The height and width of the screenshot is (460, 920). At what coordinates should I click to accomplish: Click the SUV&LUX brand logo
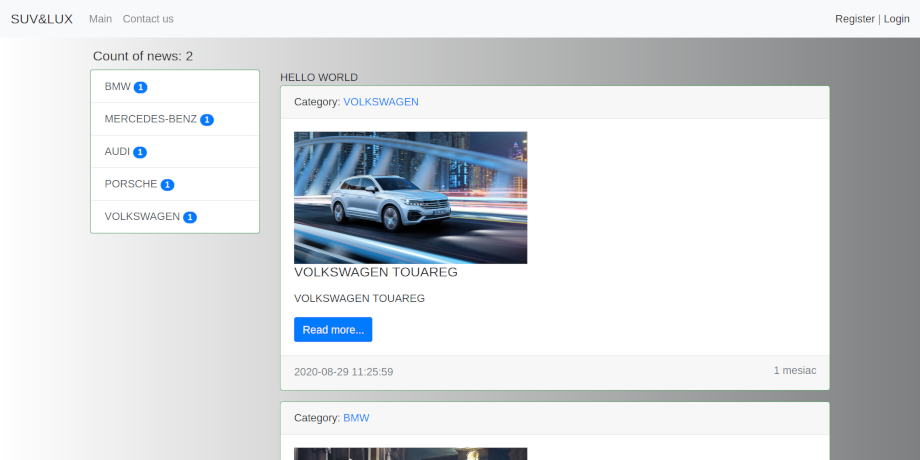[x=41, y=19]
